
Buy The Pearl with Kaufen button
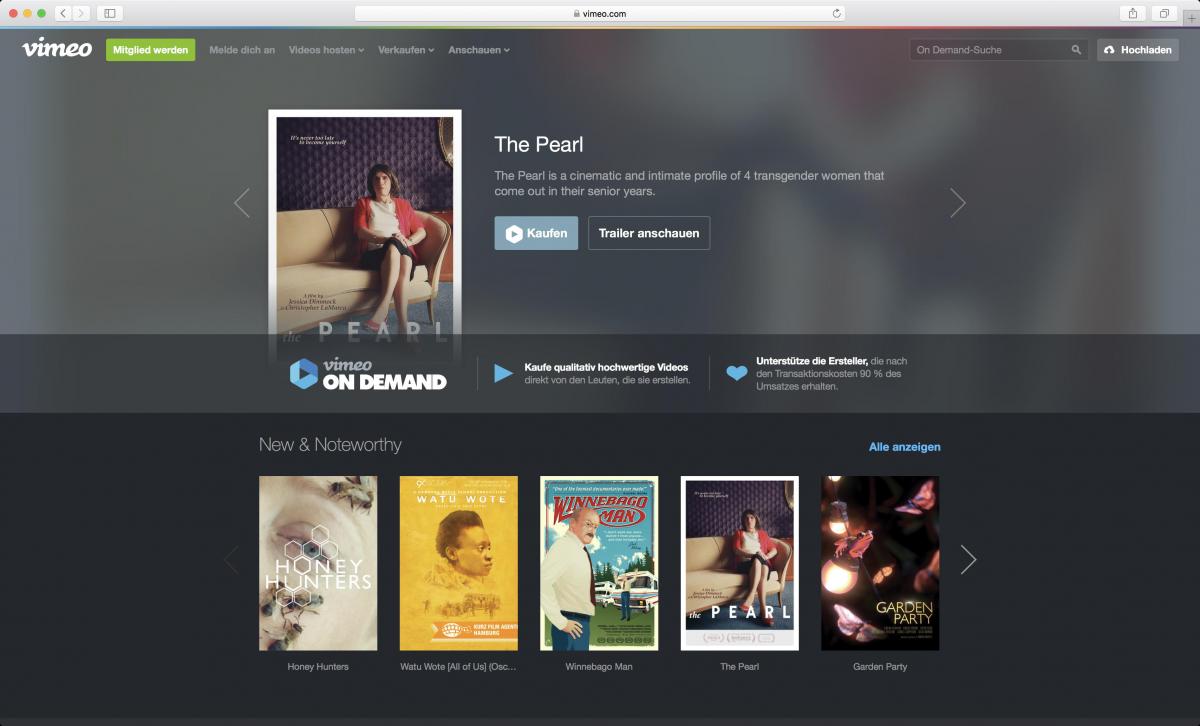coord(536,233)
